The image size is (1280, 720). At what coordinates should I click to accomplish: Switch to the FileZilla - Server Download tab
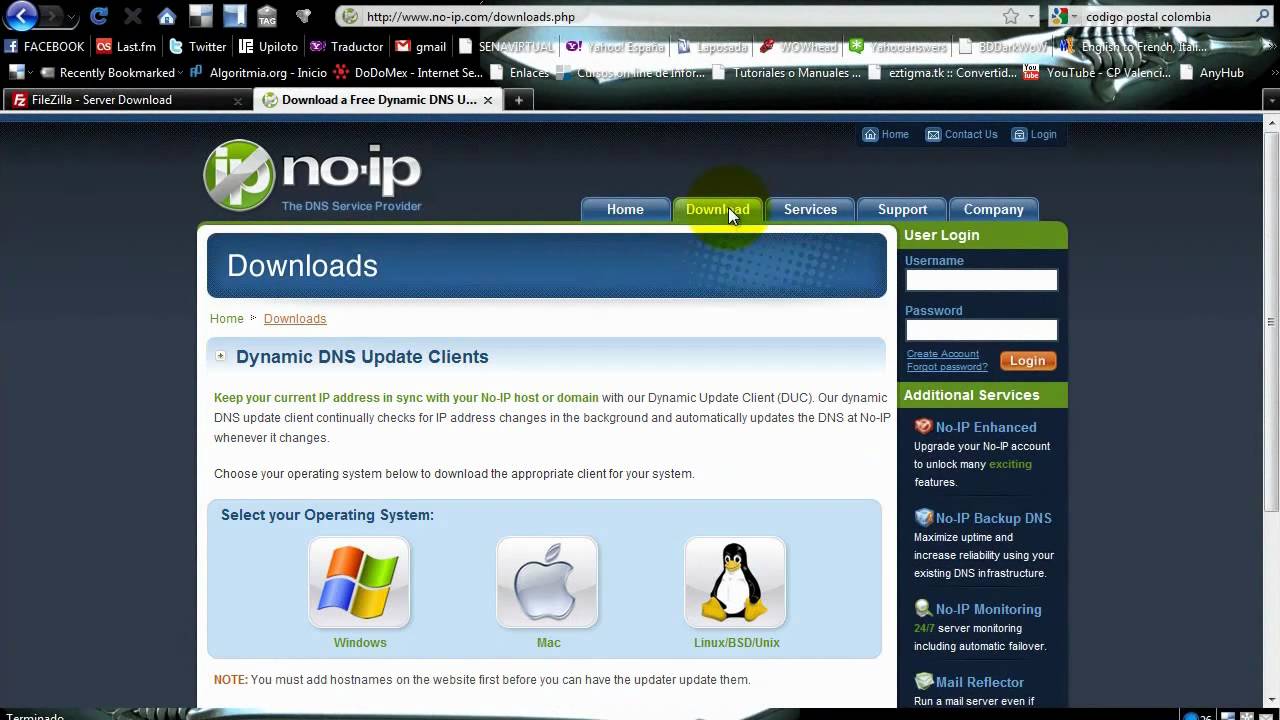[127, 100]
